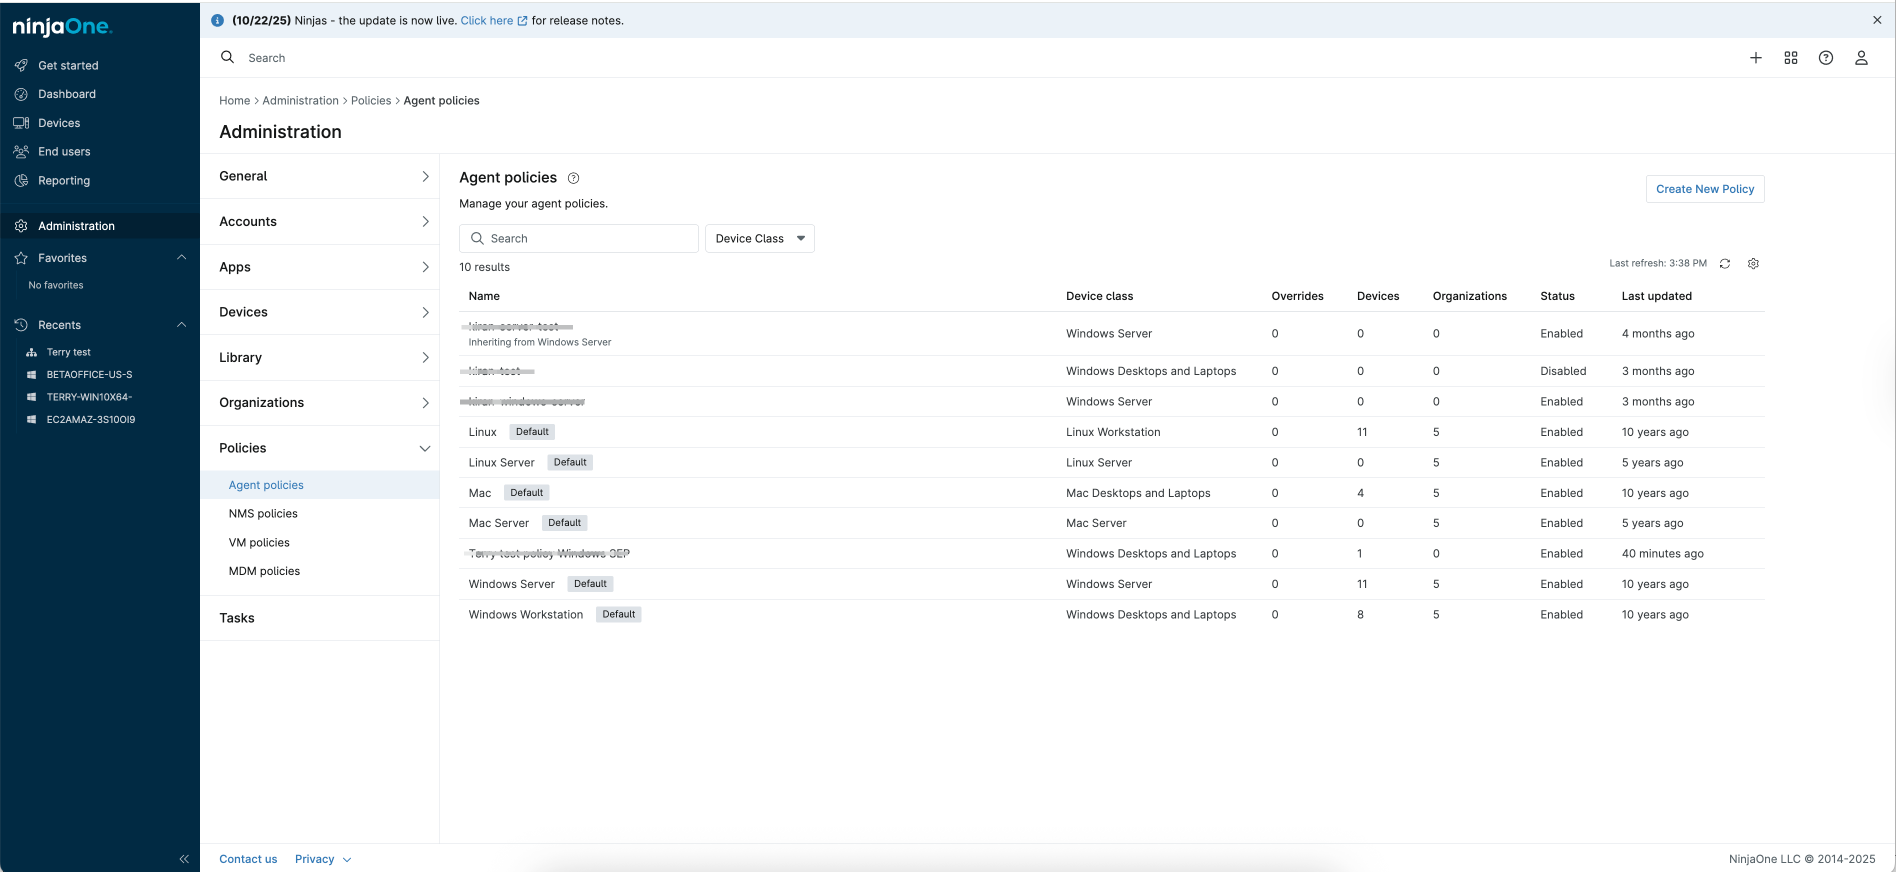
Task: Open the apps grid icon
Action: click(1790, 58)
